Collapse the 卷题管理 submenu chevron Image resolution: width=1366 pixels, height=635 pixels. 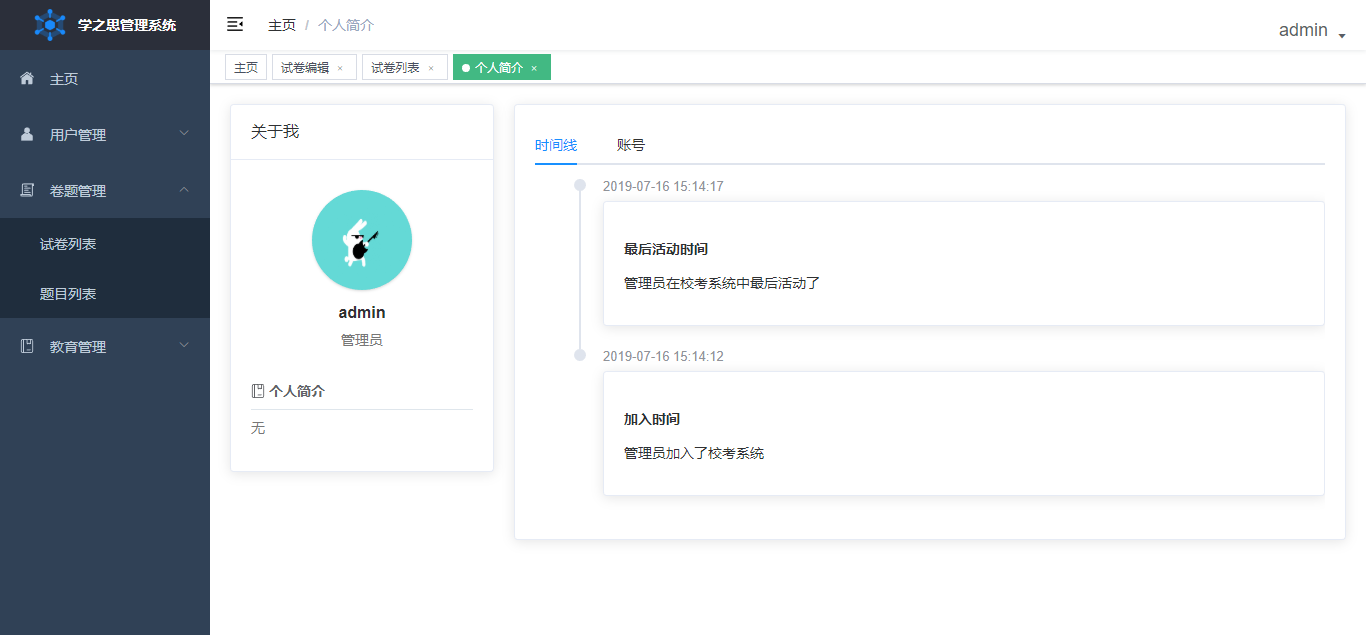pos(184,189)
